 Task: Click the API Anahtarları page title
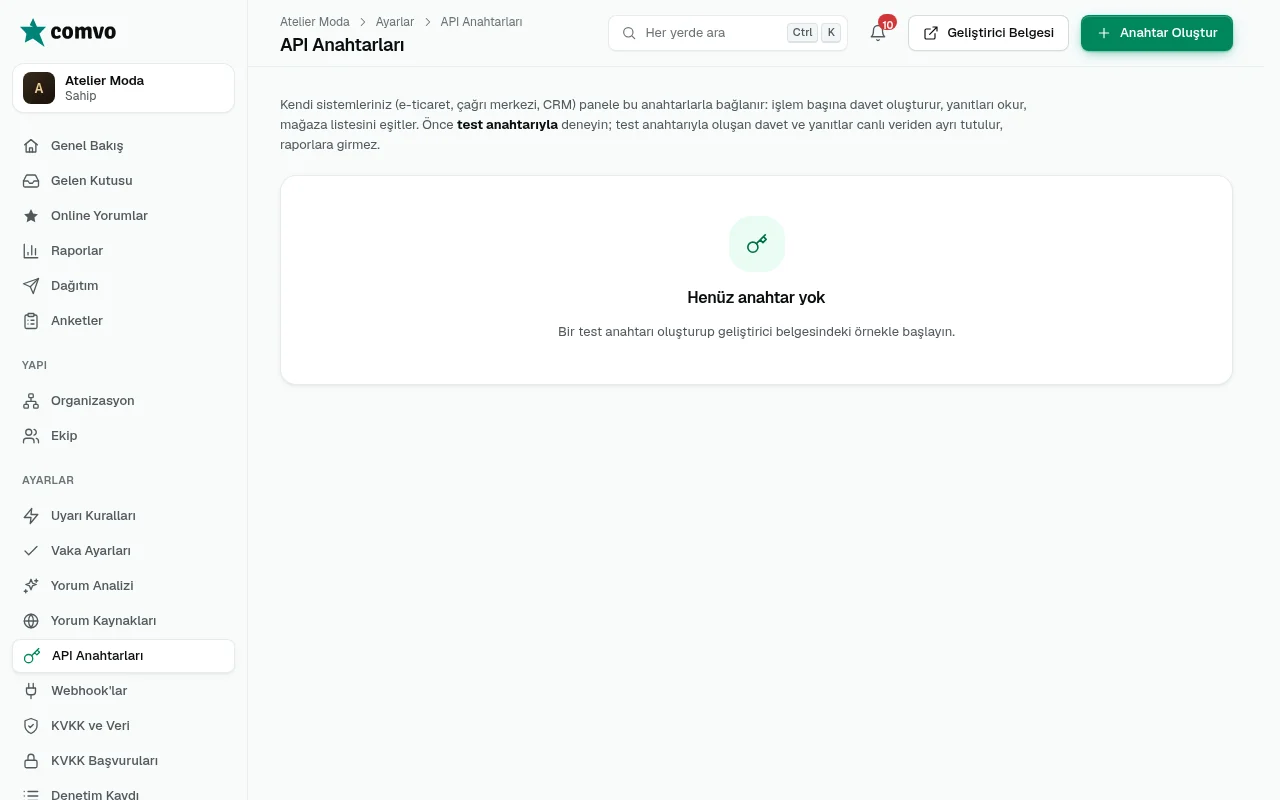[342, 45]
